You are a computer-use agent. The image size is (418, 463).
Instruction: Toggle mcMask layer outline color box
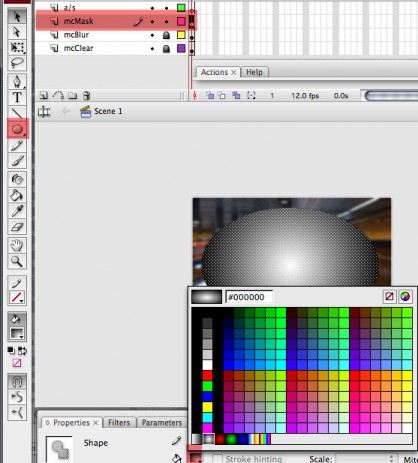coord(181,21)
